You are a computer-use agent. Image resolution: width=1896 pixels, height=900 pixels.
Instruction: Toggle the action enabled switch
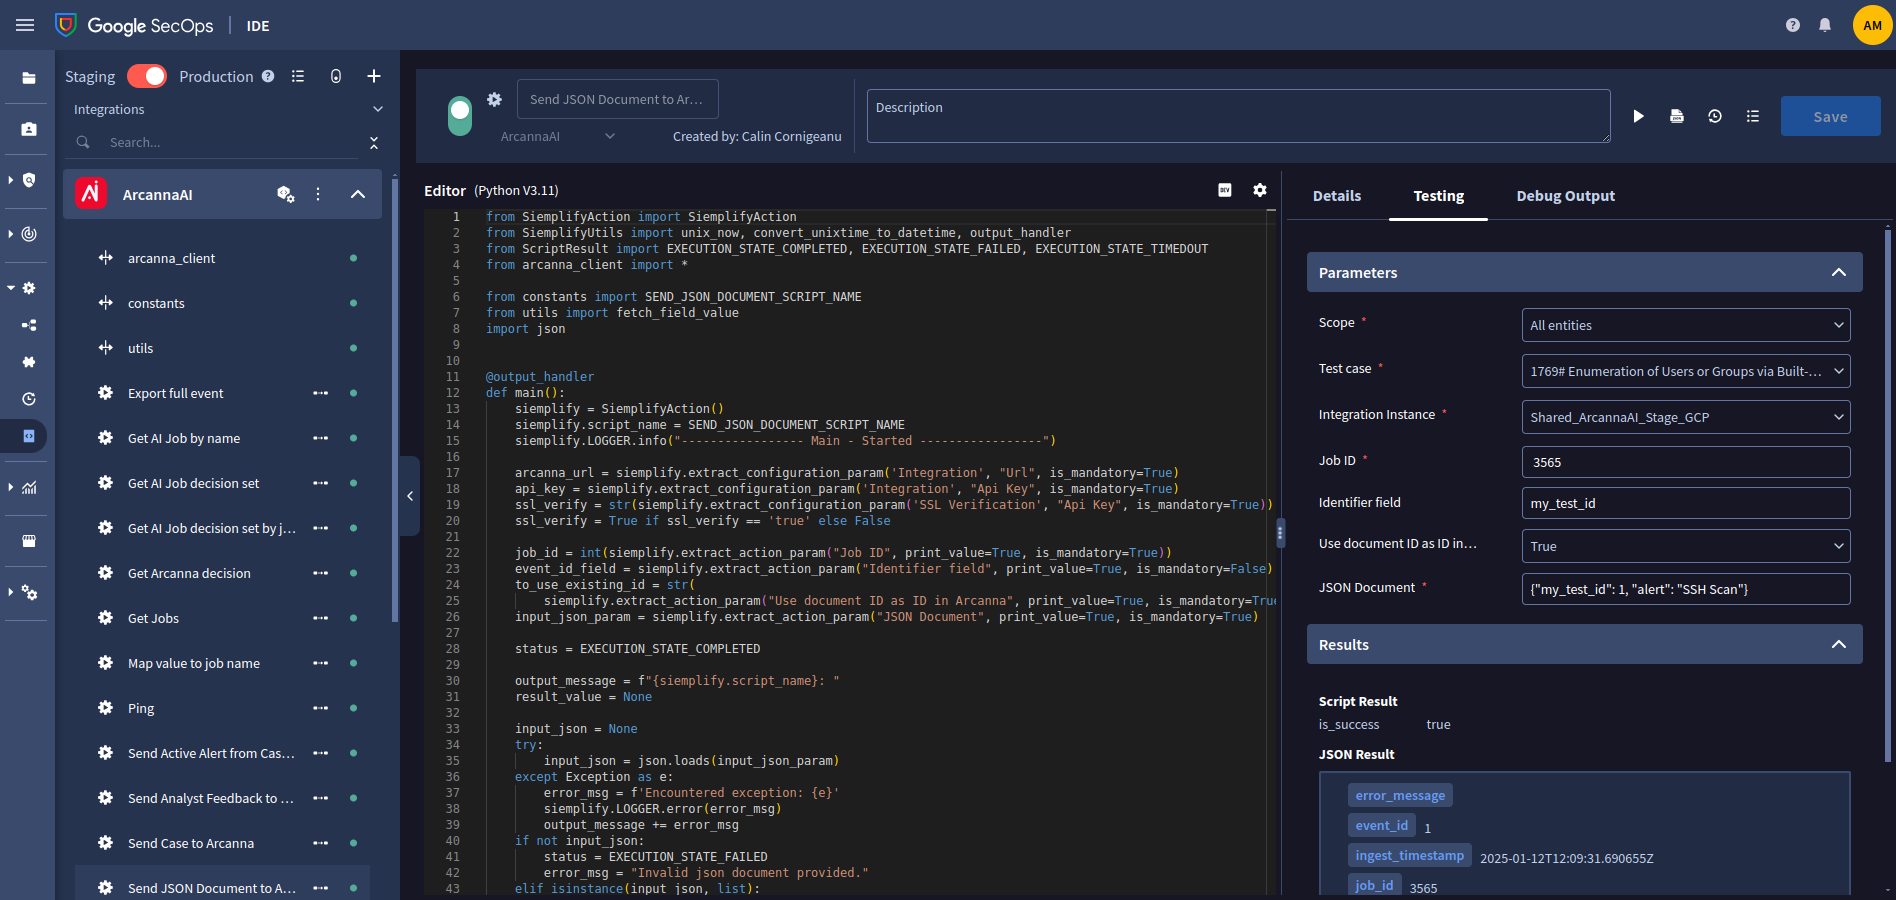(460, 116)
